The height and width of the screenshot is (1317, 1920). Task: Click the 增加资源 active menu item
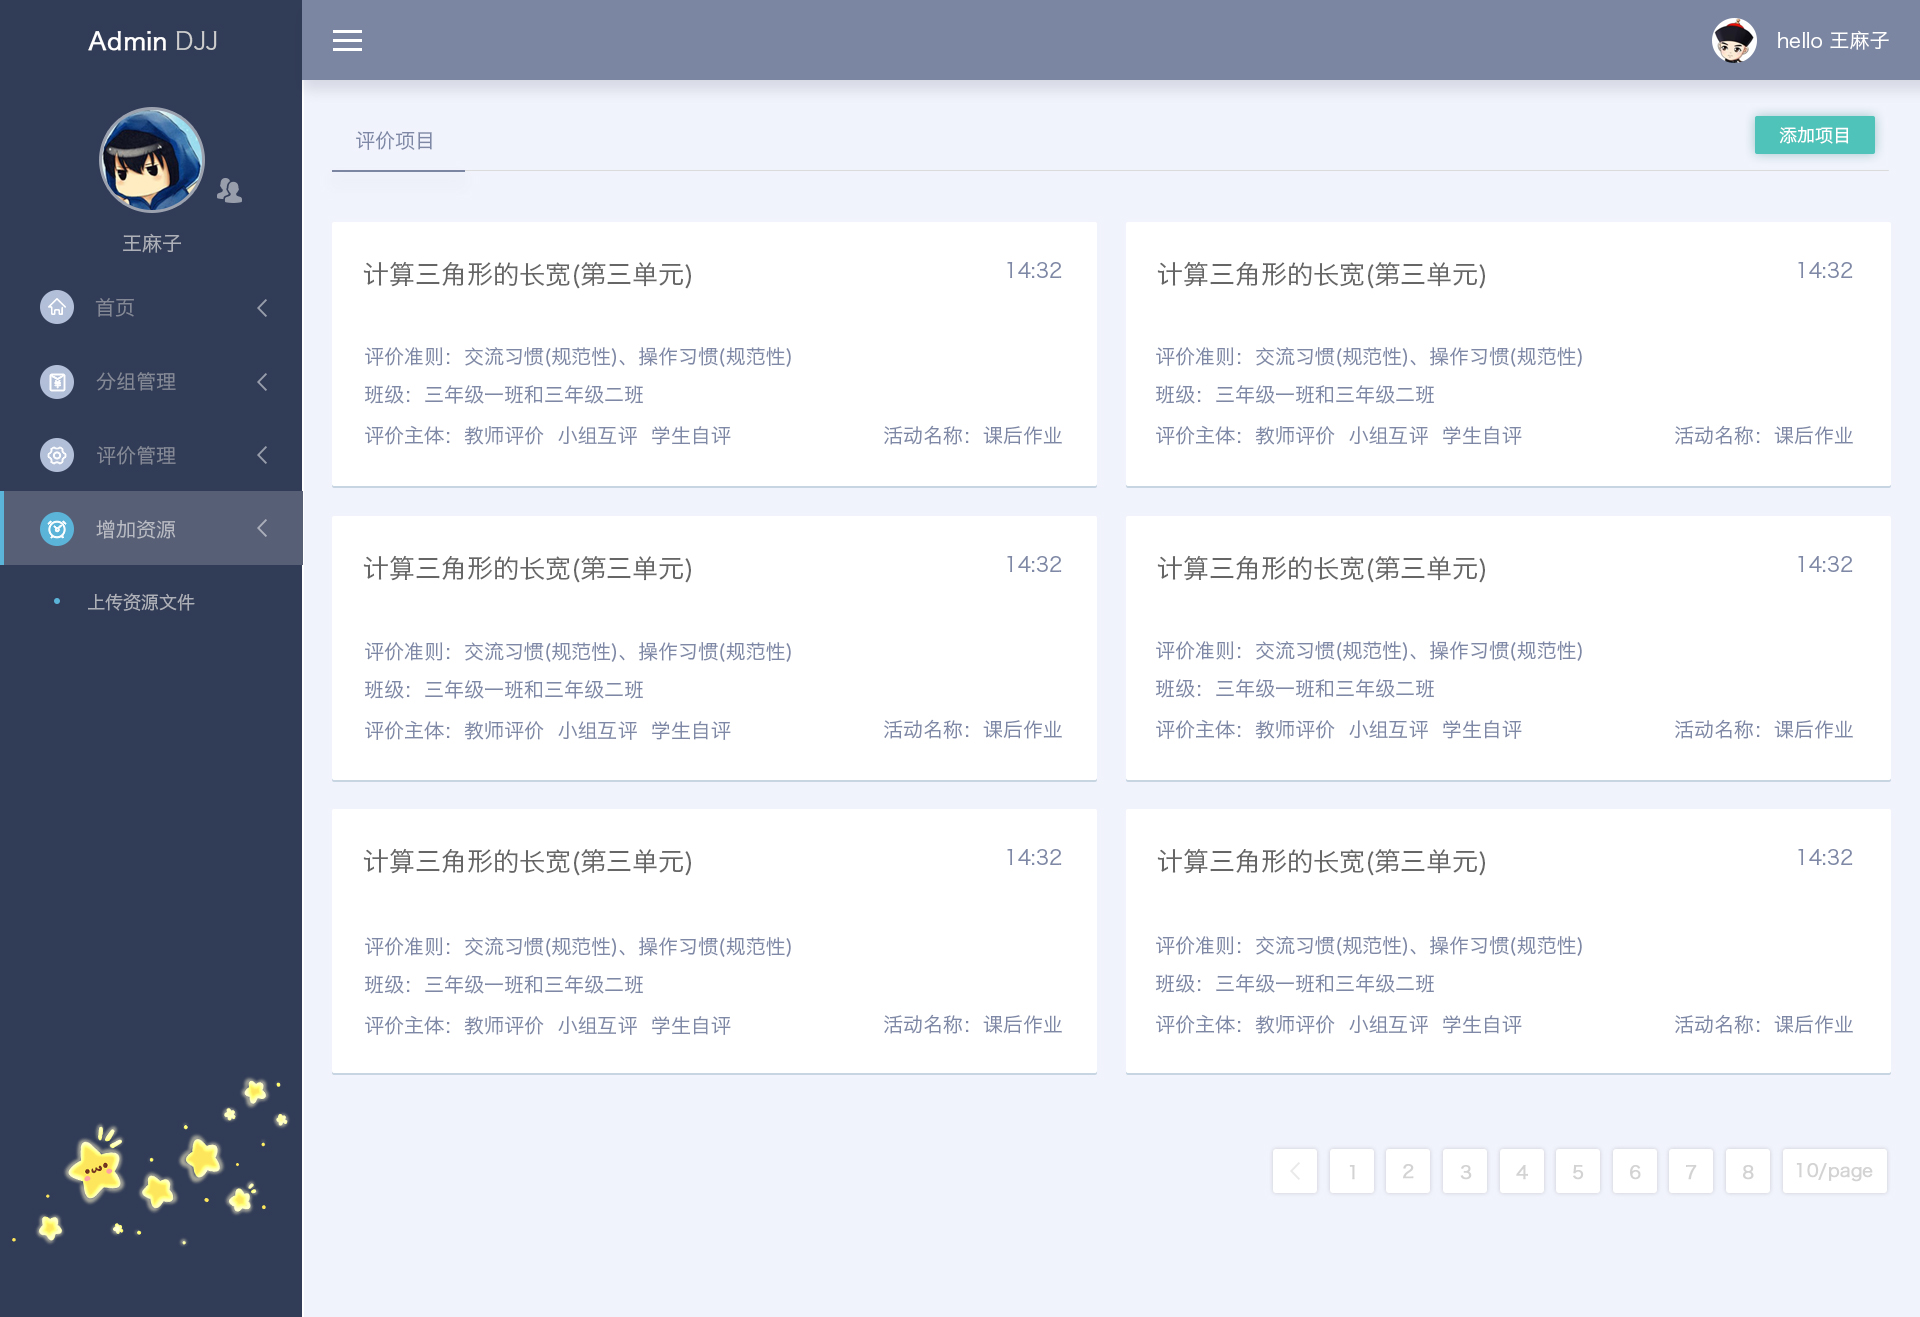(146, 528)
